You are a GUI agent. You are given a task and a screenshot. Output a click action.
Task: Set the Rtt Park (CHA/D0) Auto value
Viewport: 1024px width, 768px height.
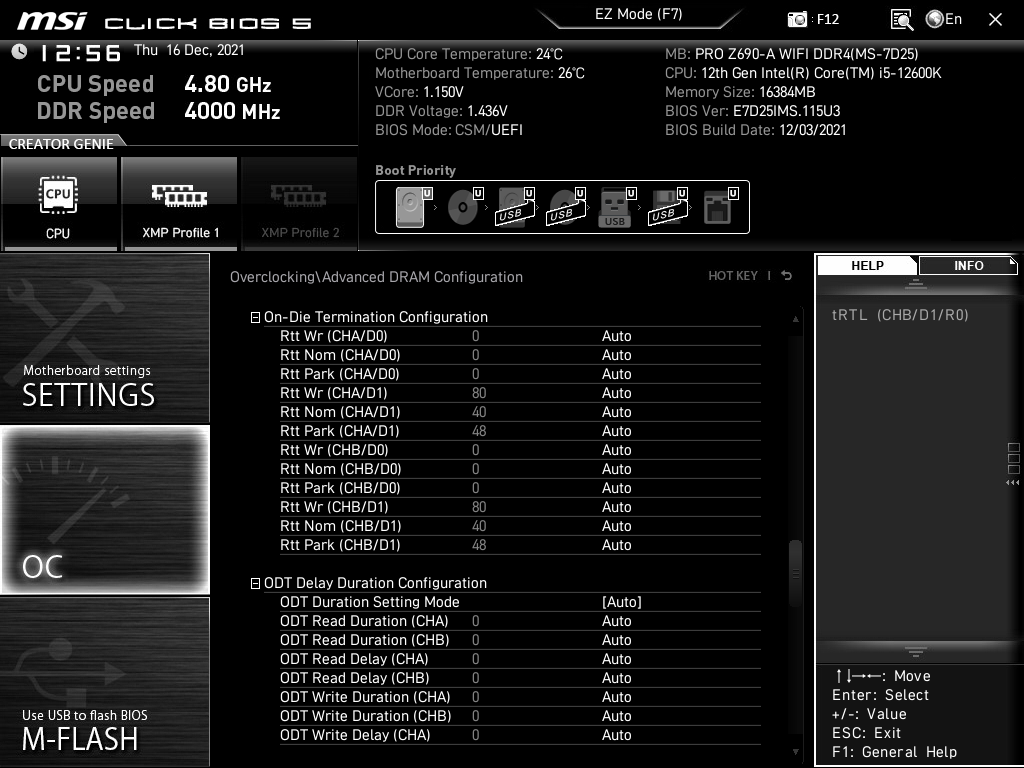[616, 374]
